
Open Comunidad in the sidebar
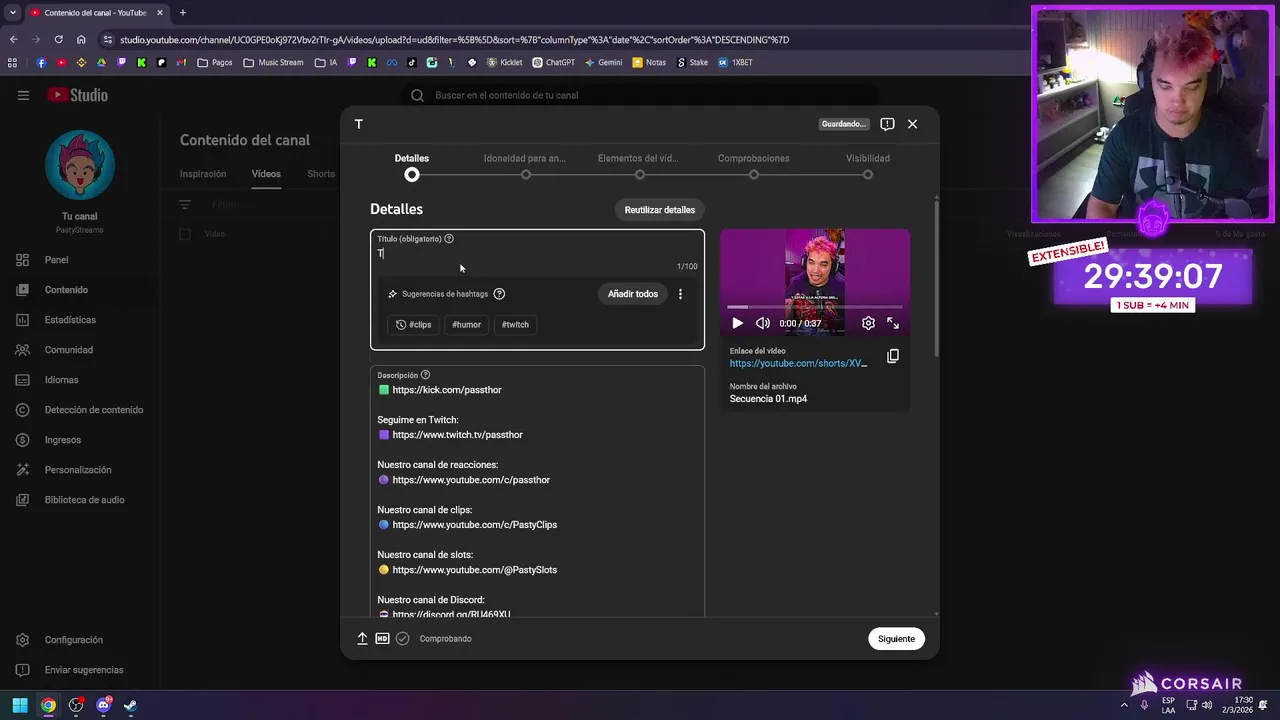tap(80, 350)
